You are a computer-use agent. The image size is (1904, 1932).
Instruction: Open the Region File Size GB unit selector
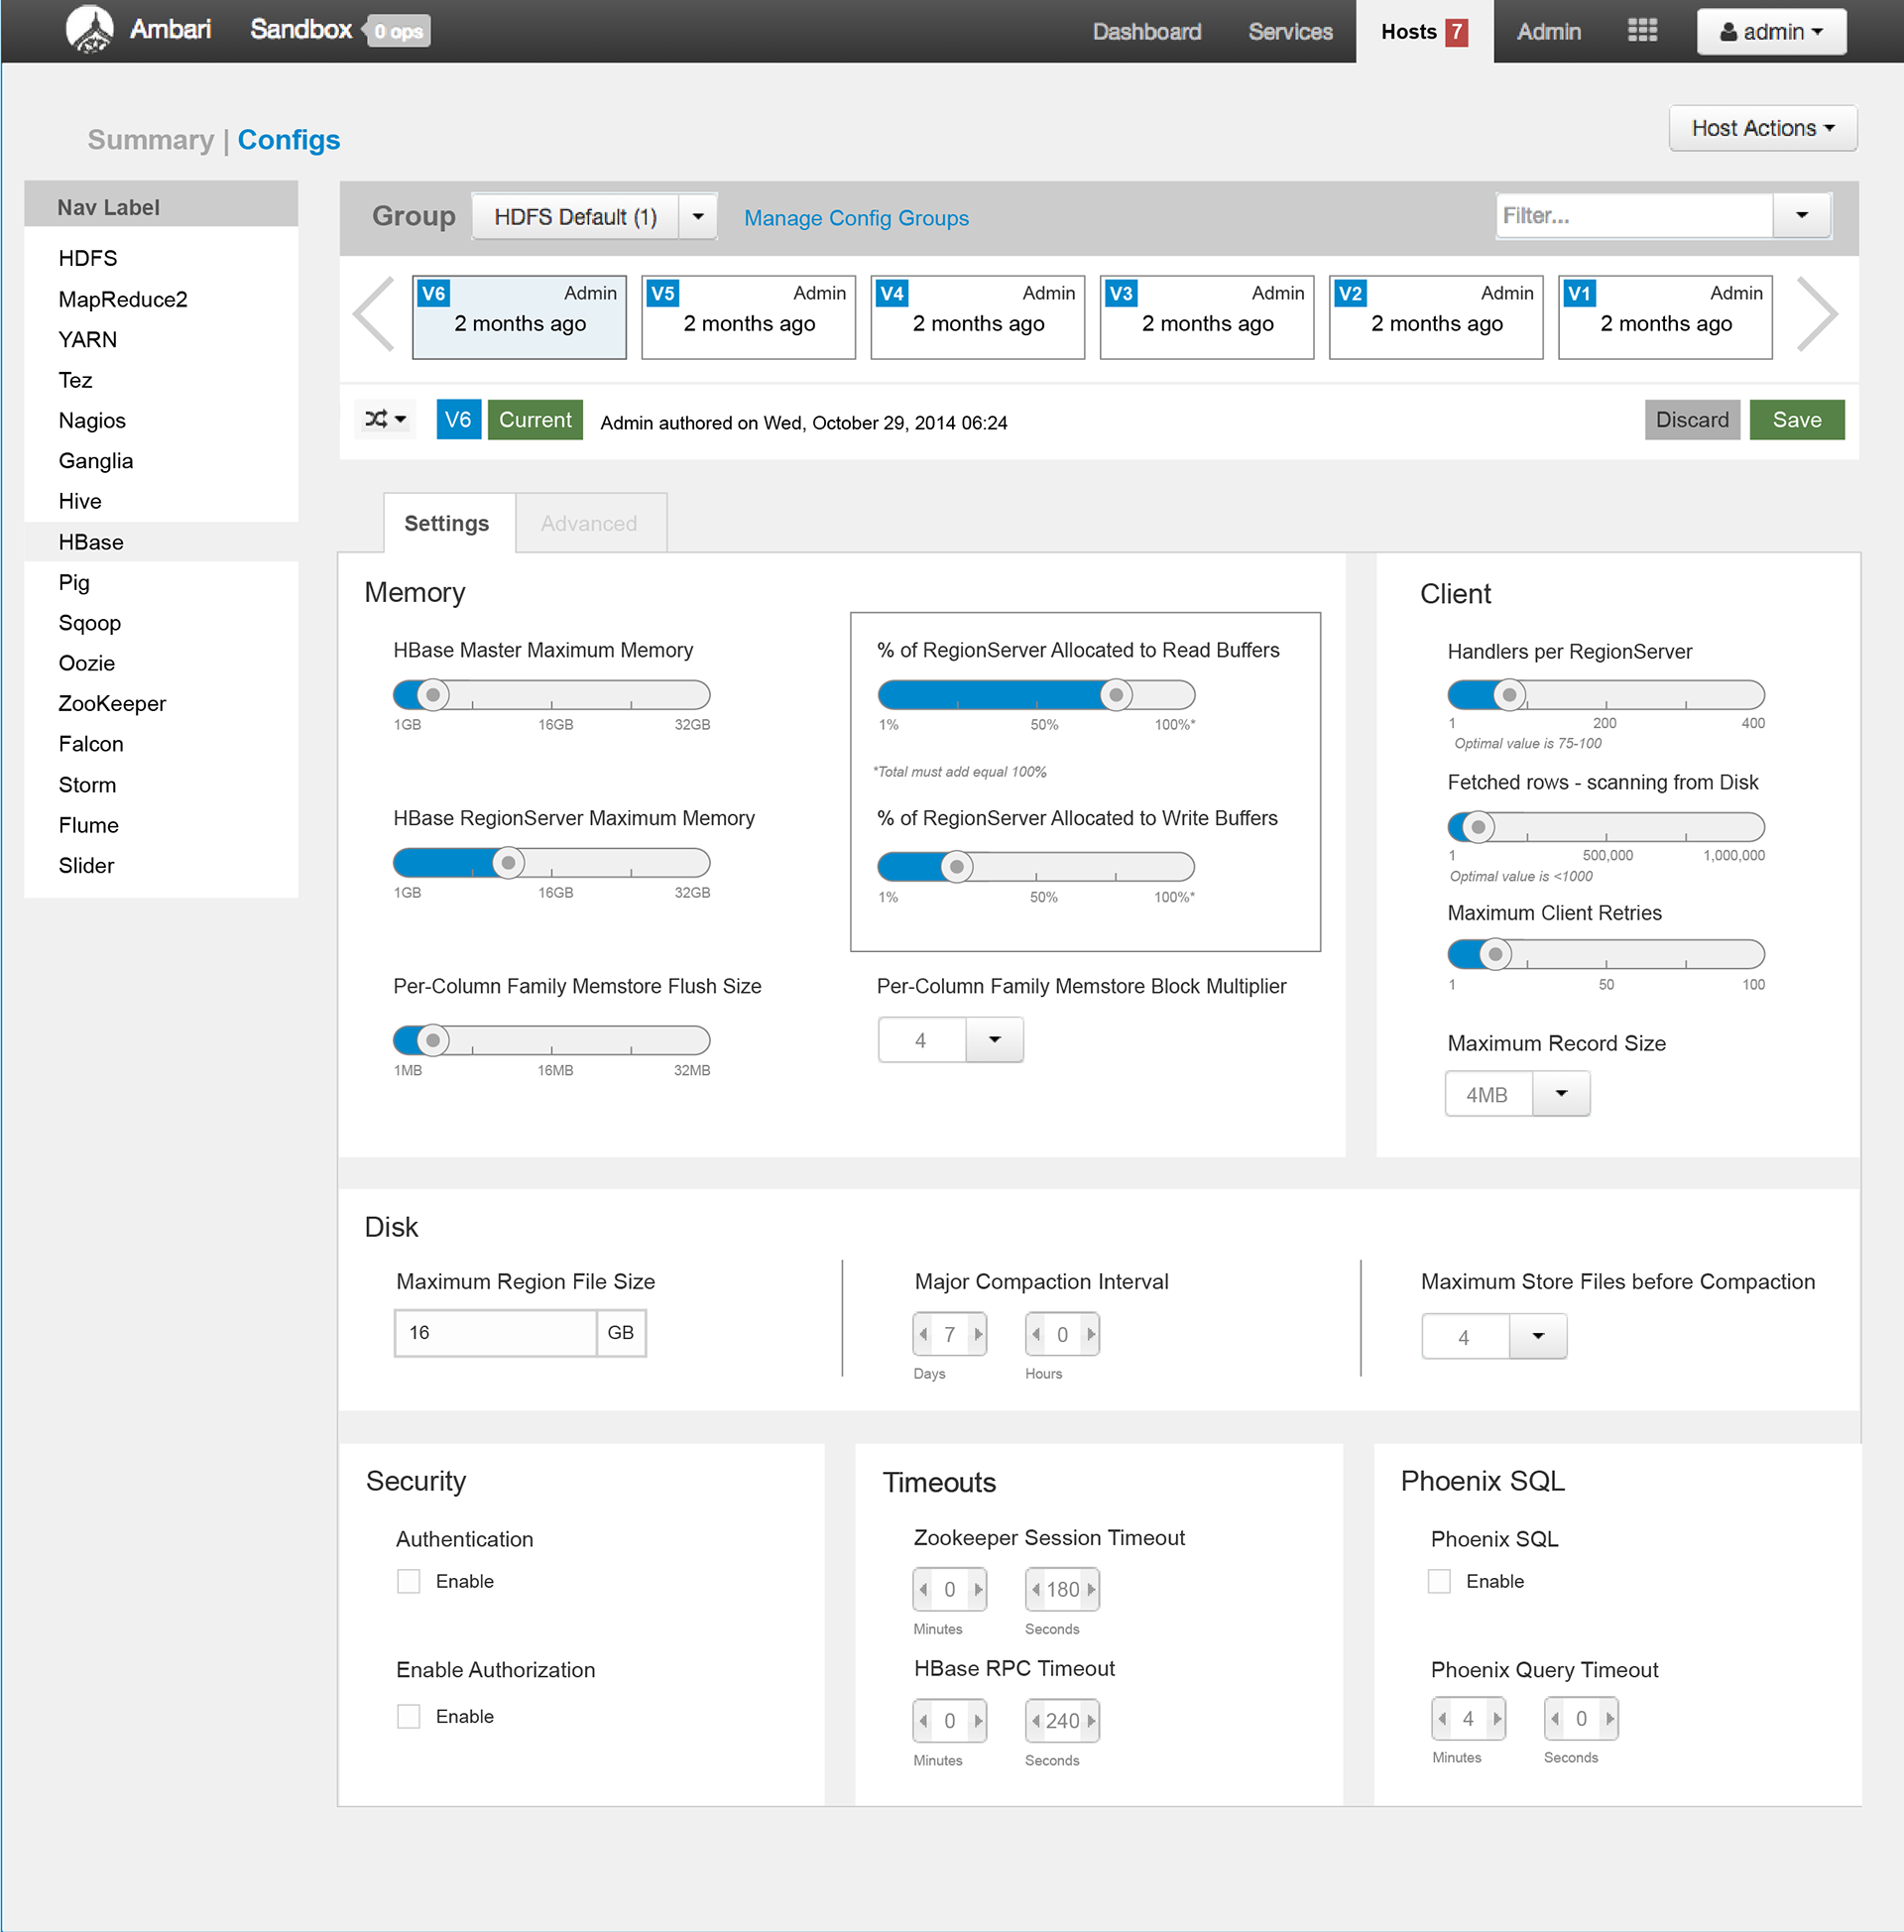pyautogui.click(x=621, y=1333)
